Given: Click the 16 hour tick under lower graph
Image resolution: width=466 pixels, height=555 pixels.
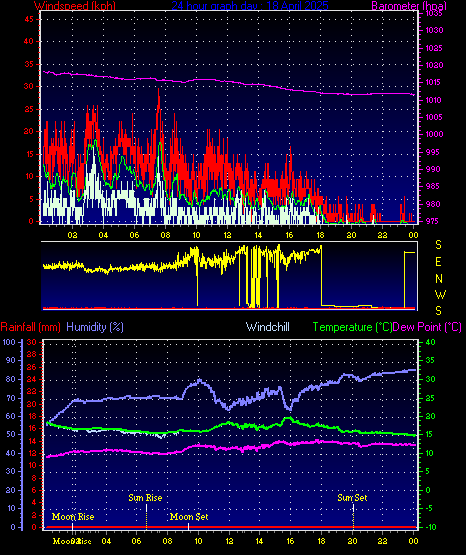Looking at the screenshot, I should (290, 541).
